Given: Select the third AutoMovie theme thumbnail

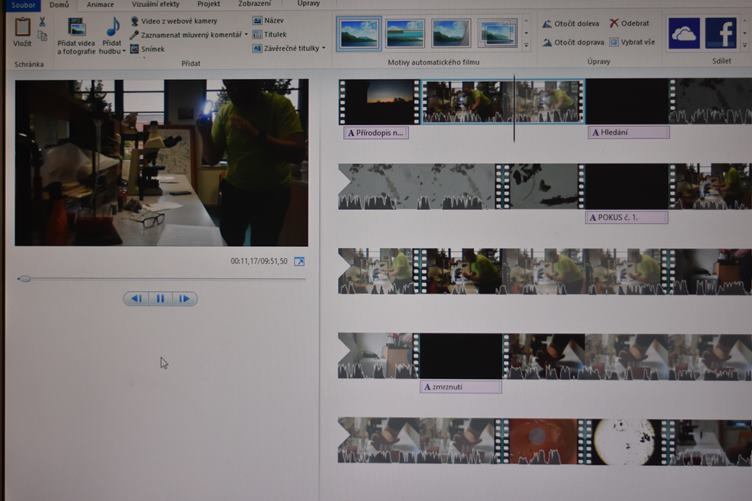Looking at the screenshot, I should 451,34.
